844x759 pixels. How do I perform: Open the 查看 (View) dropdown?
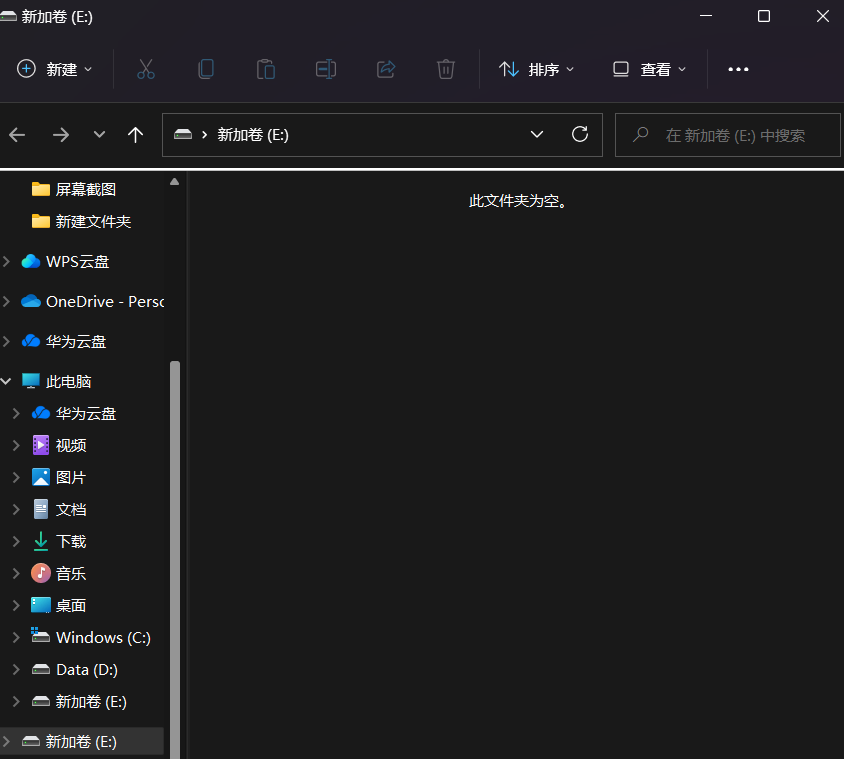coord(650,69)
